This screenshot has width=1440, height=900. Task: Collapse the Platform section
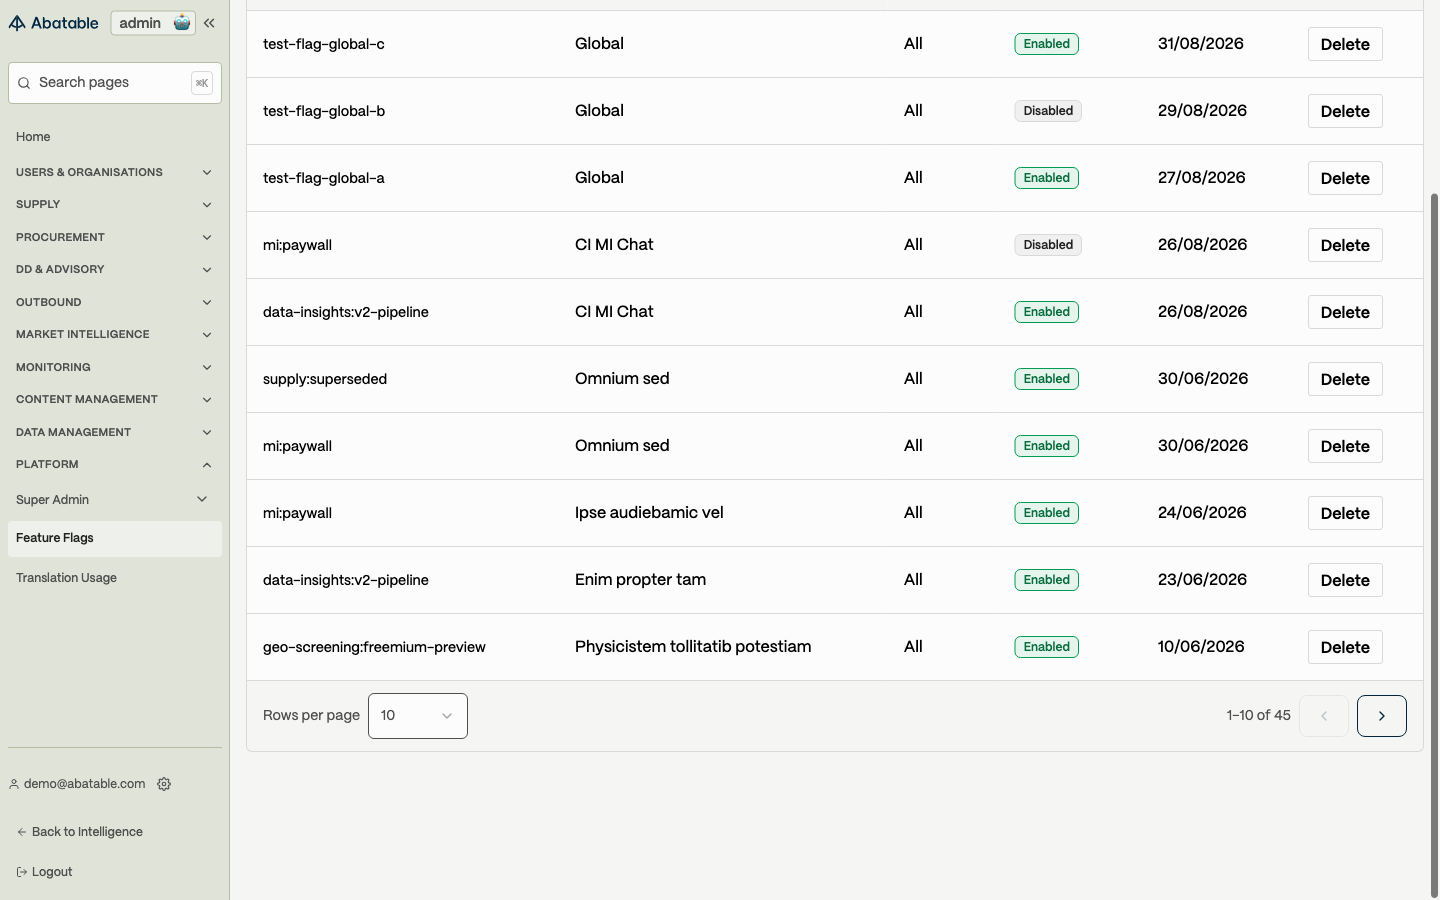pos(115,465)
